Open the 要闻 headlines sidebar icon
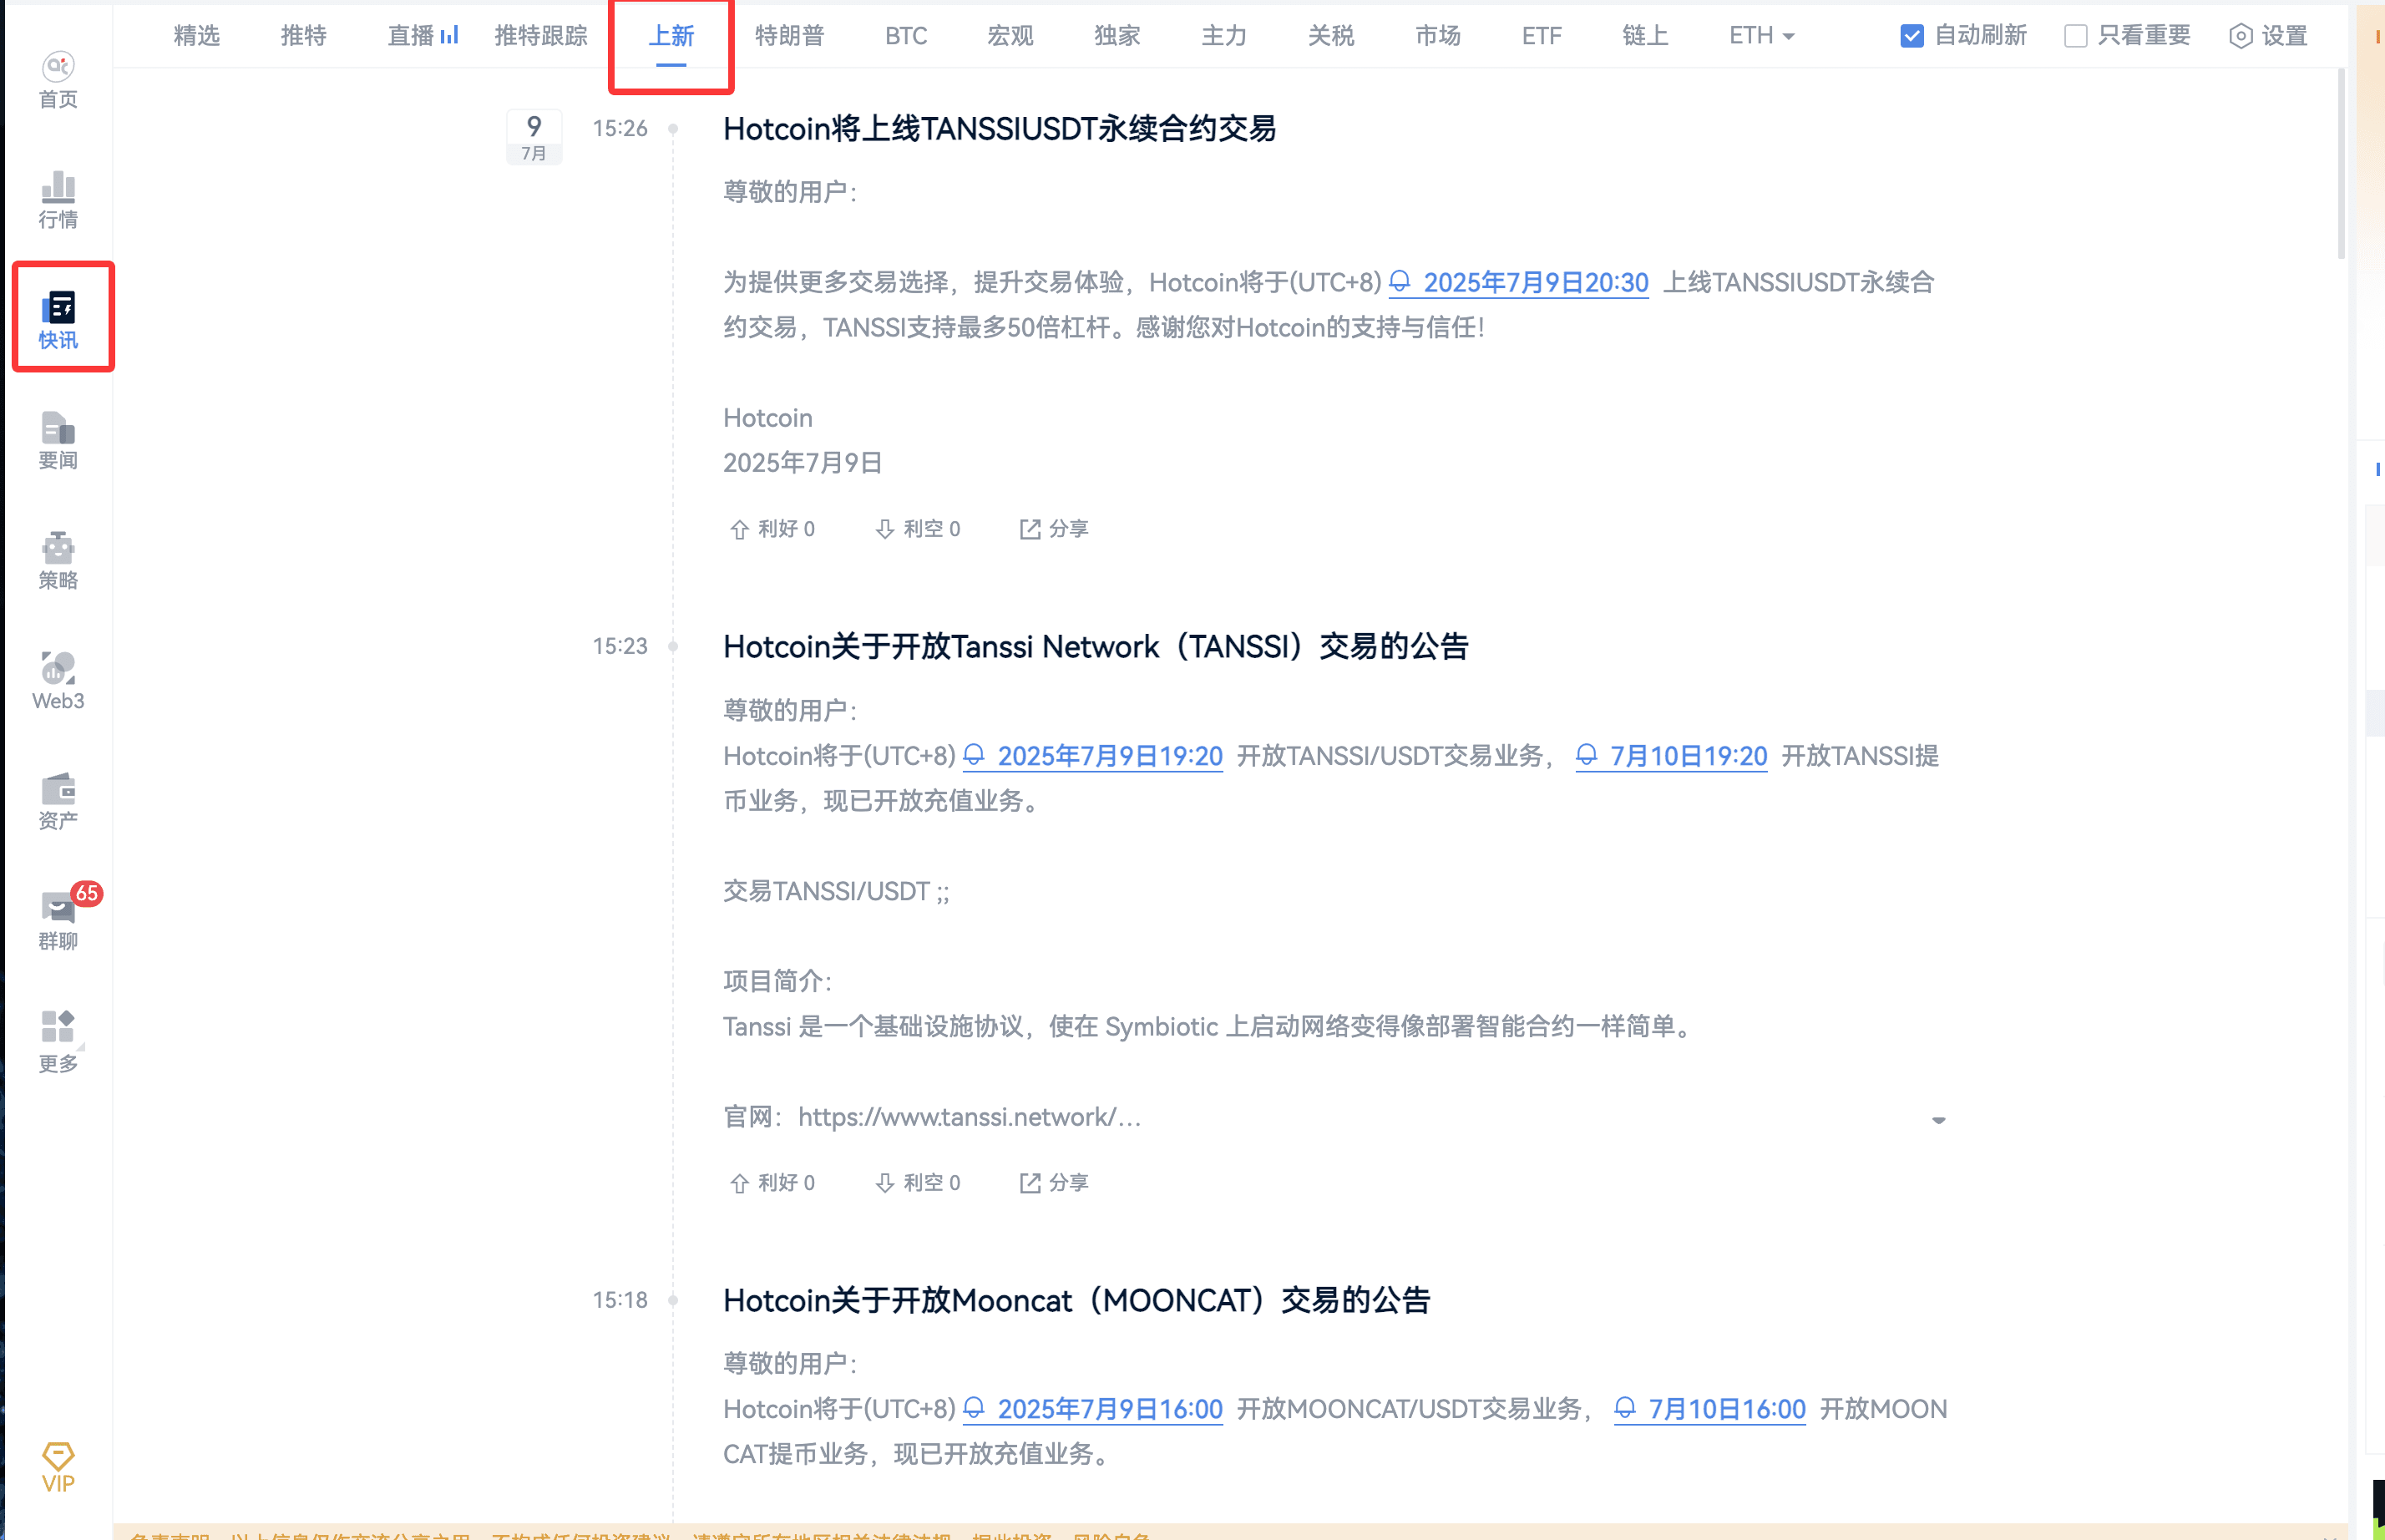This screenshot has height=1540, width=2385. pyautogui.click(x=58, y=440)
